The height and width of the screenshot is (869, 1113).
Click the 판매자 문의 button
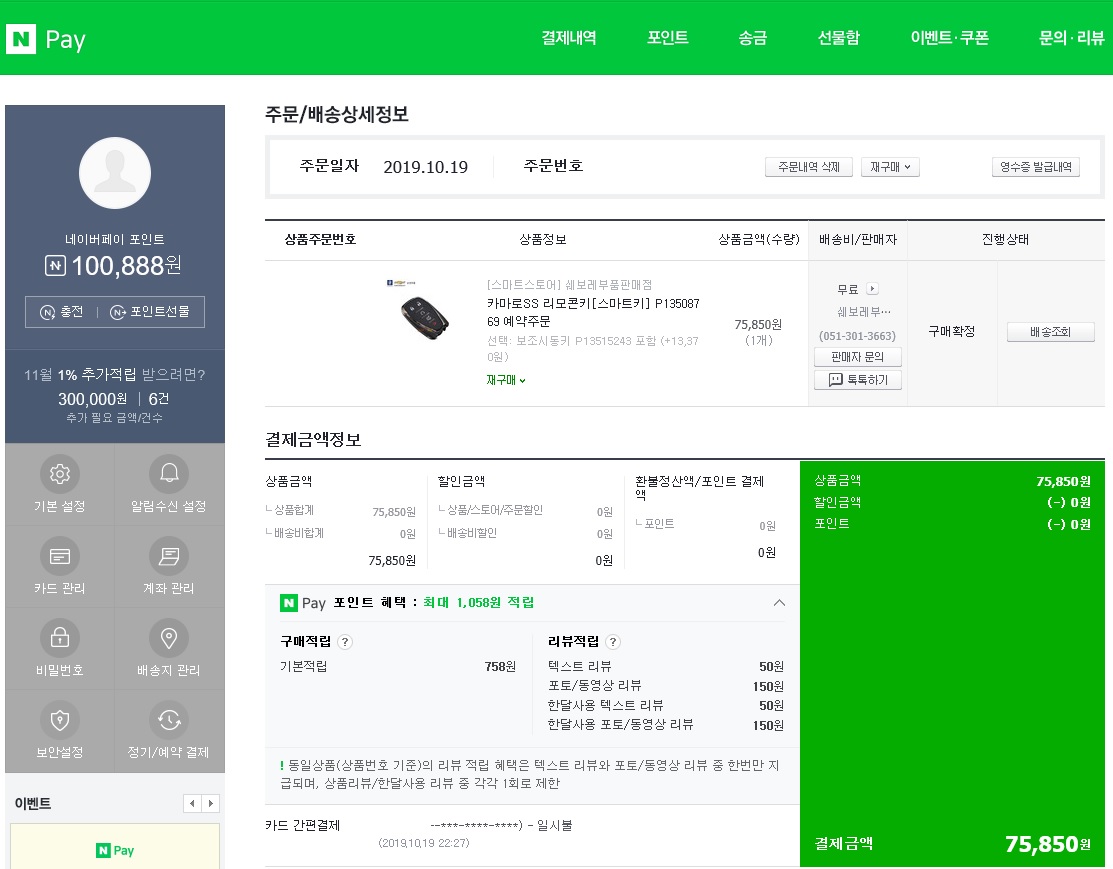click(857, 356)
